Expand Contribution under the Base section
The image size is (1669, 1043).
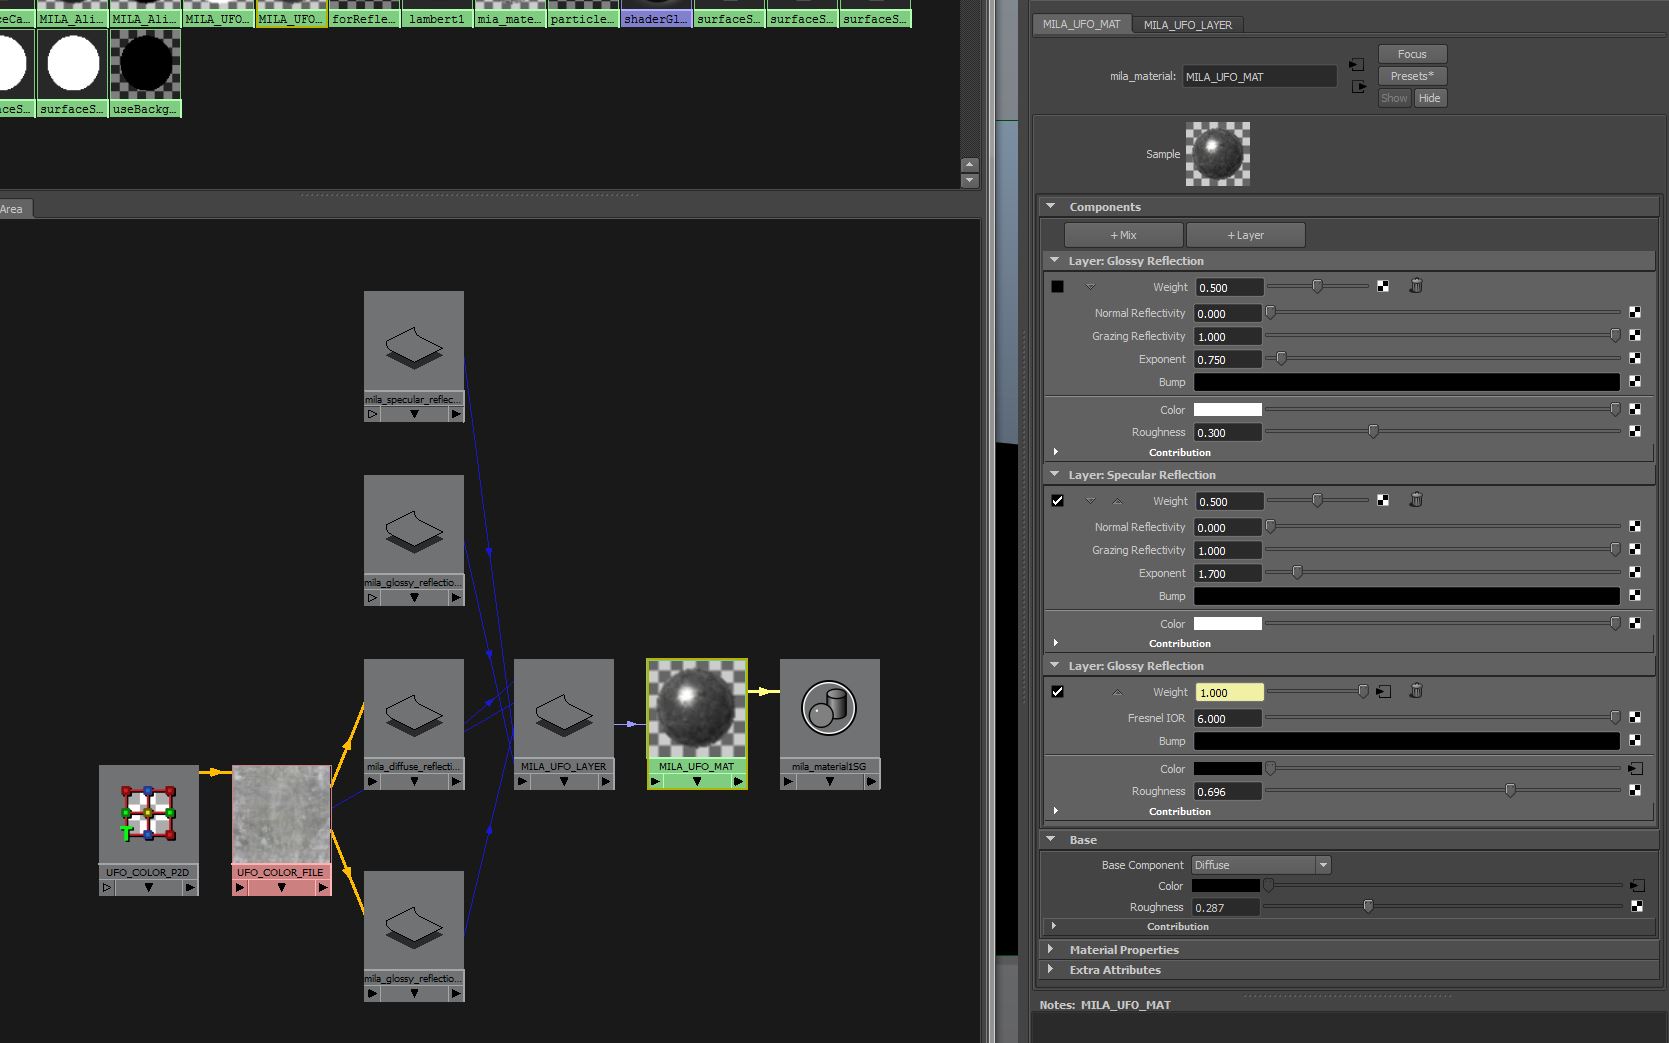(1054, 926)
